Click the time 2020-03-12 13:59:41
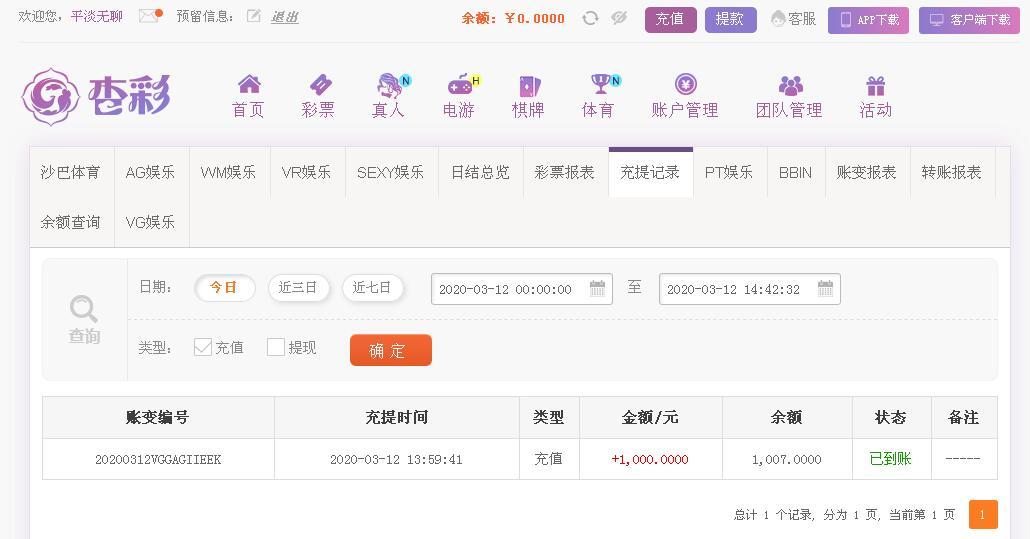The image size is (1030, 539). click(396, 460)
